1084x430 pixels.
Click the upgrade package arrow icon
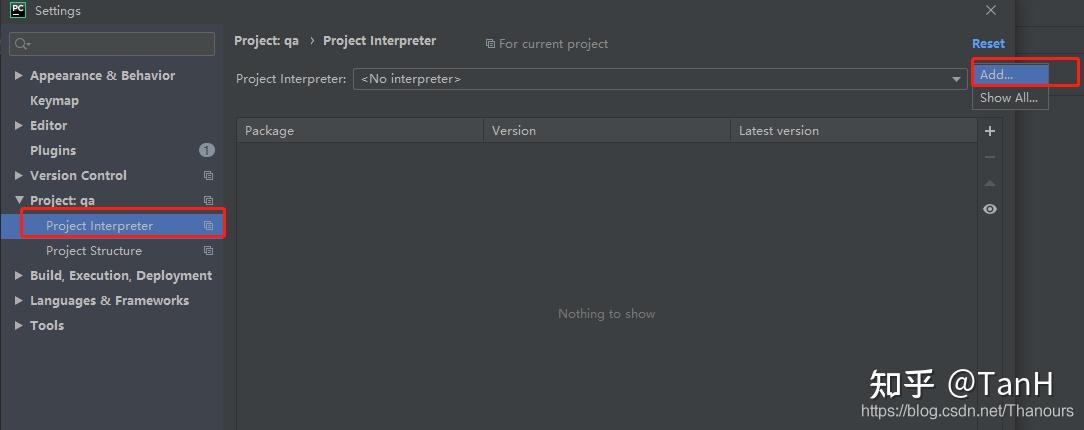coord(990,183)
